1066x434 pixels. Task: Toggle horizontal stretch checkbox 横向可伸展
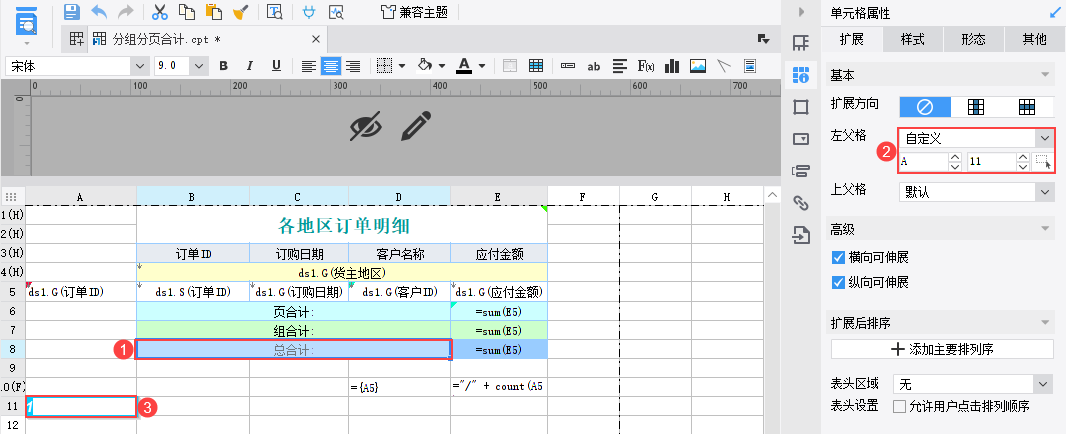point(838,258)
